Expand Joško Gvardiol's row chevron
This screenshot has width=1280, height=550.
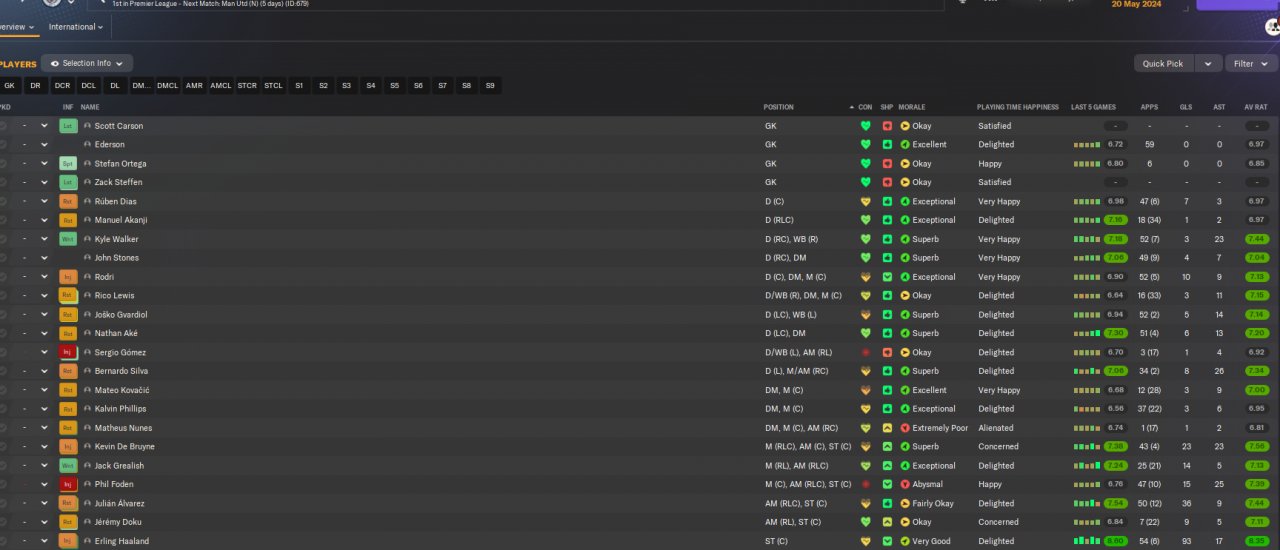(44, 315)
